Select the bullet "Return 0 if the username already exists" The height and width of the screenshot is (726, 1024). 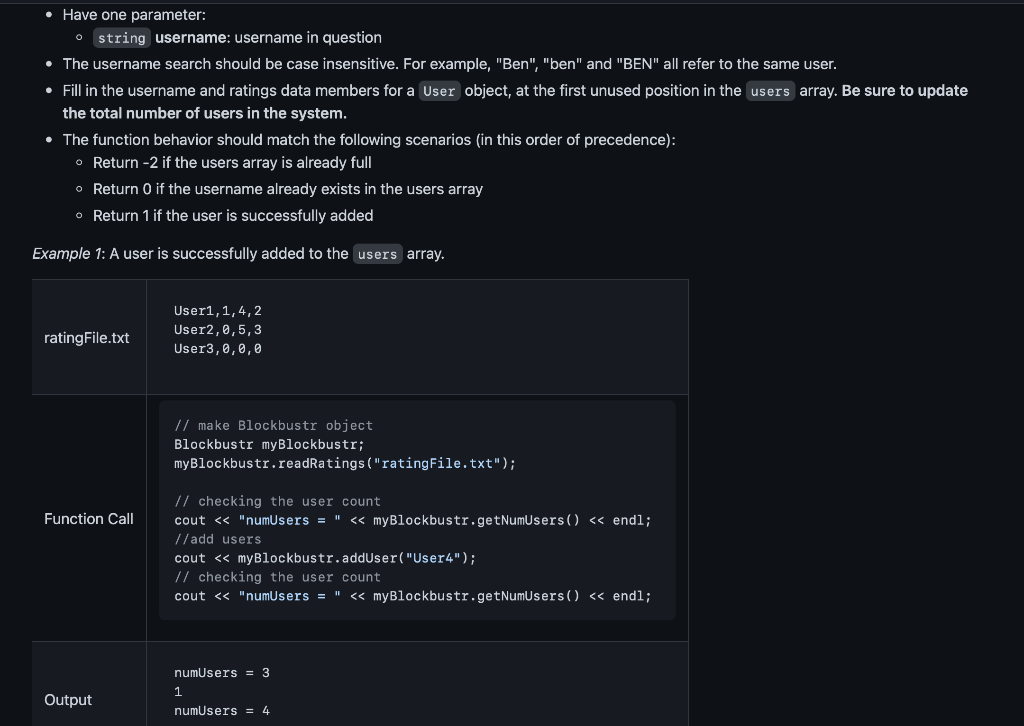(x=288, y=189)
